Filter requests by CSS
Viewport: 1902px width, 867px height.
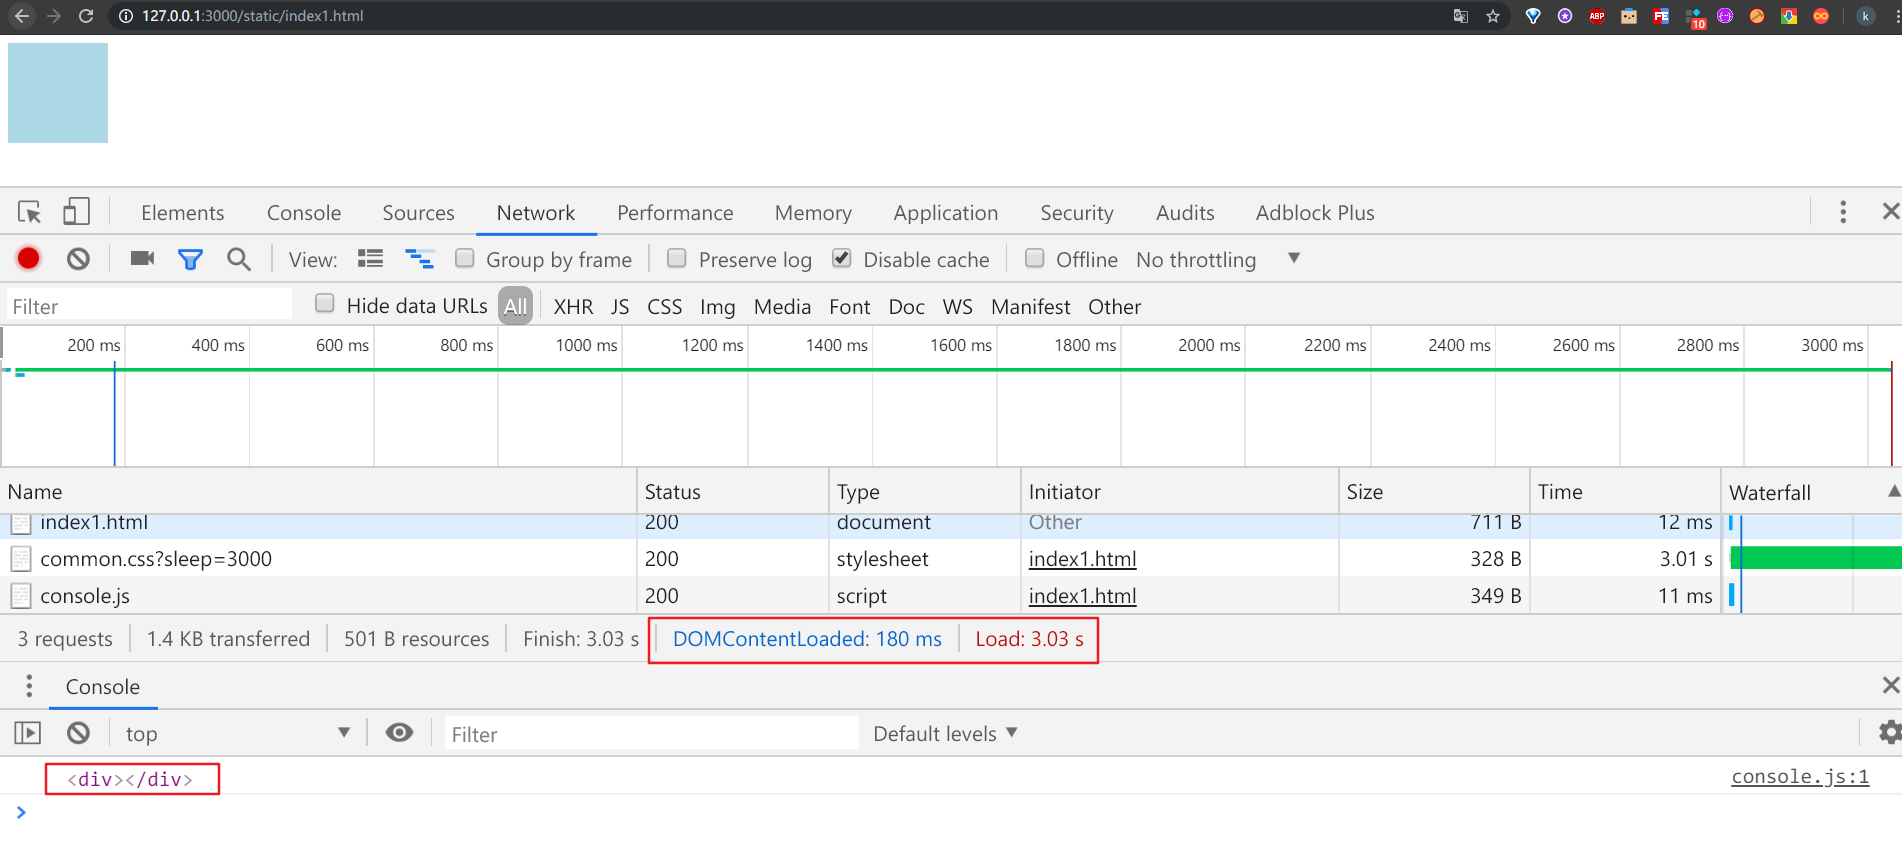point(664,306)
